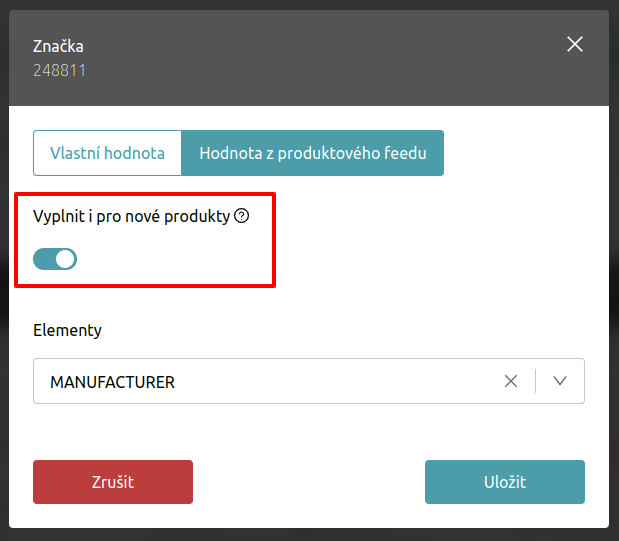Click the Elementy field label
619x541 pixels.
click(67, 330)
